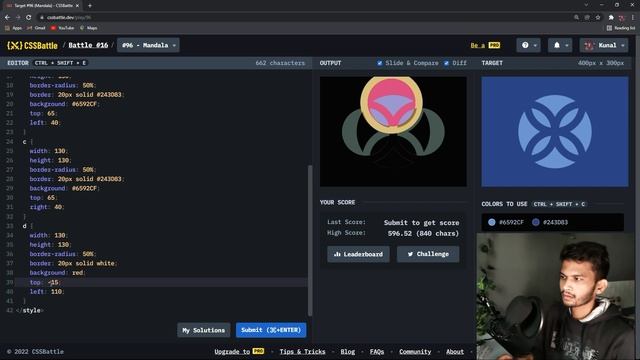Open Chrome menu three dots
Image resolution: width=640 pixels, height=360 pixels.
pyautogui.click(x=633, y=18)
